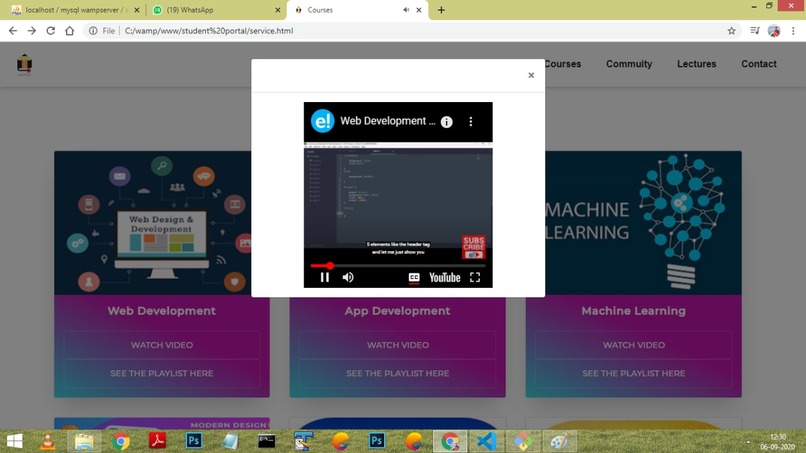Click the App Development card title
This screenshot has width=806, height=453.
tap(397, 311)
